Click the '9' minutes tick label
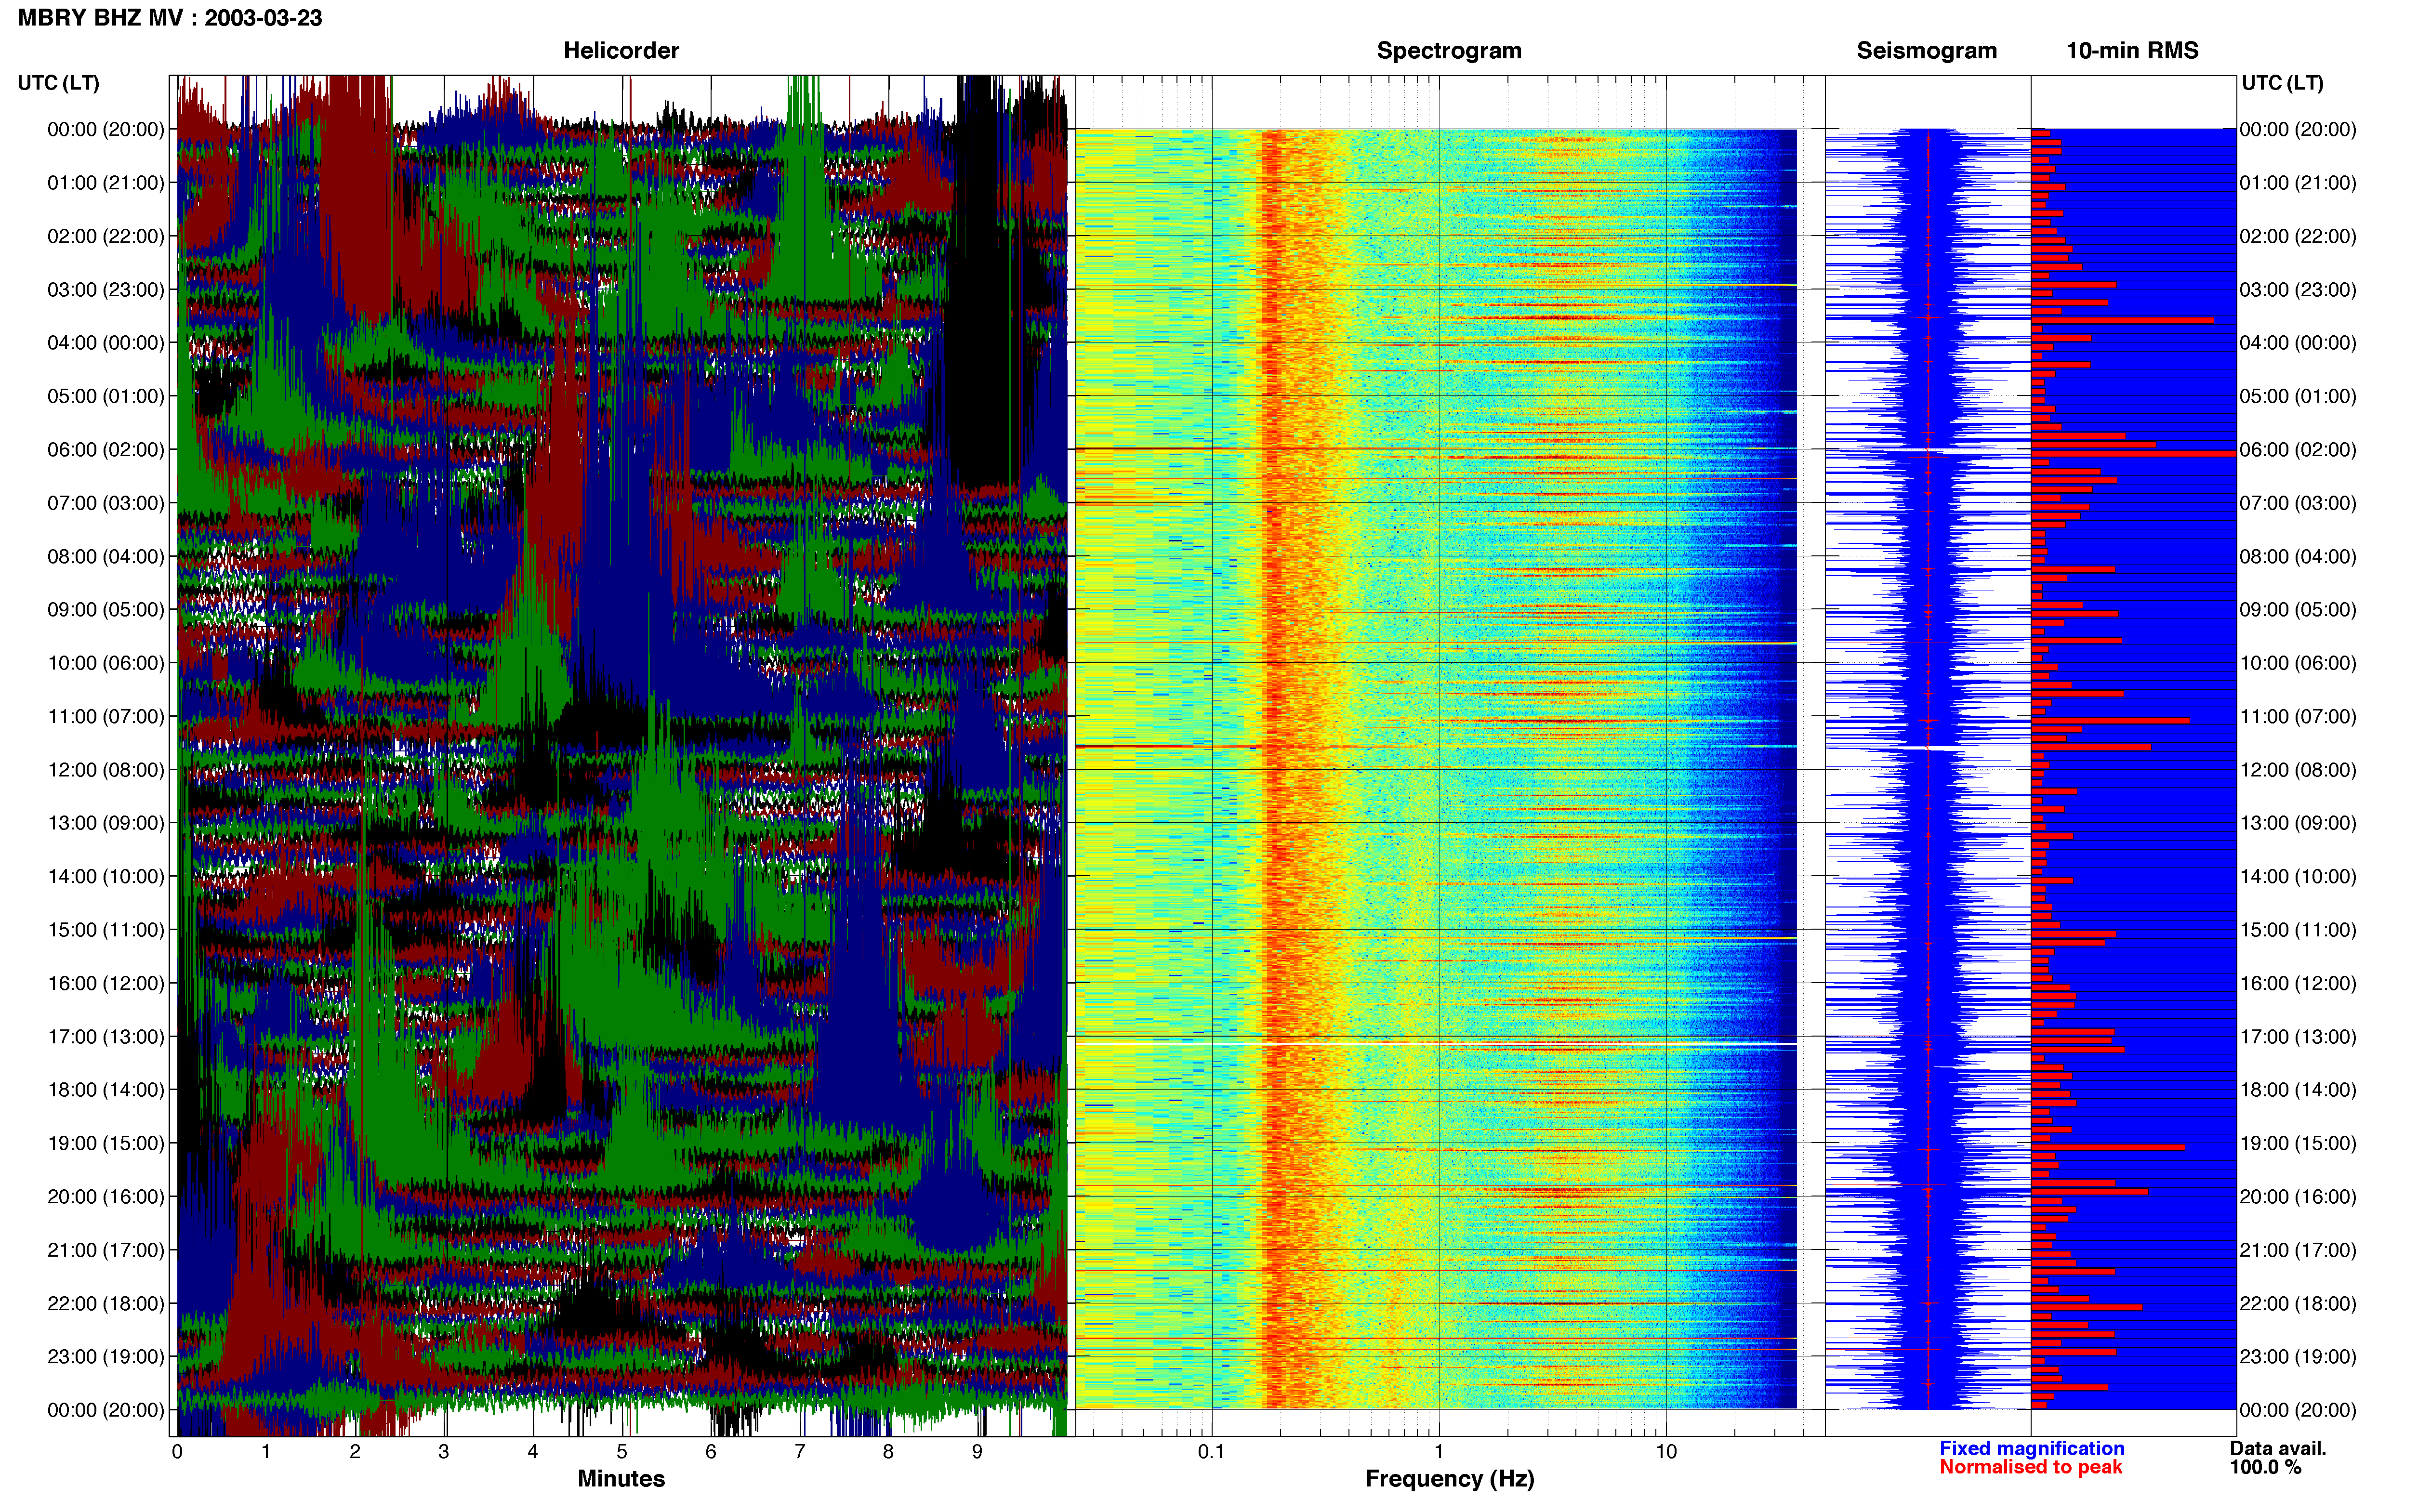Screen dimensions: 2418x1512 [977, 1452]
